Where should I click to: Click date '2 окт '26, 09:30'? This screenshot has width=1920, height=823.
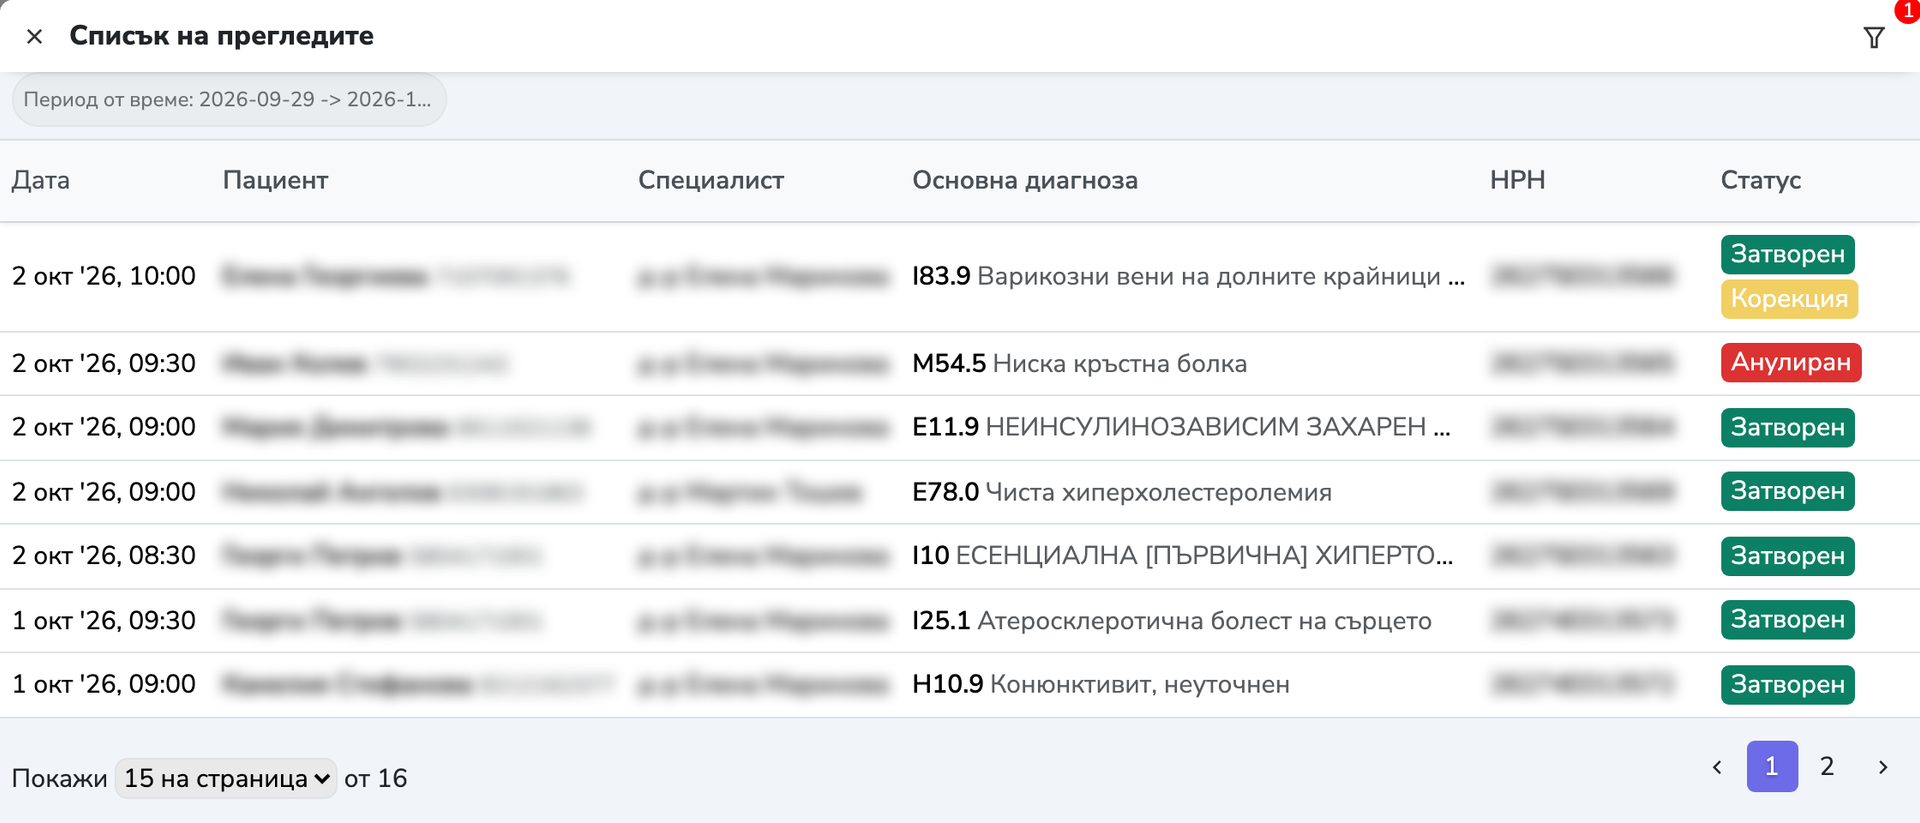pyautogui.click(x=104, y=363)
